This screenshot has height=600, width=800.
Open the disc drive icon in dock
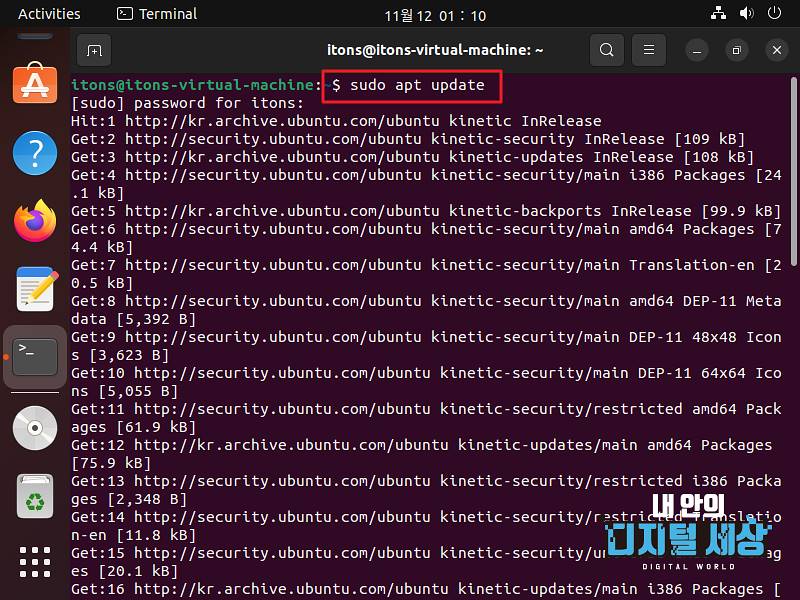pyautogui.click(x=35, y=428)
